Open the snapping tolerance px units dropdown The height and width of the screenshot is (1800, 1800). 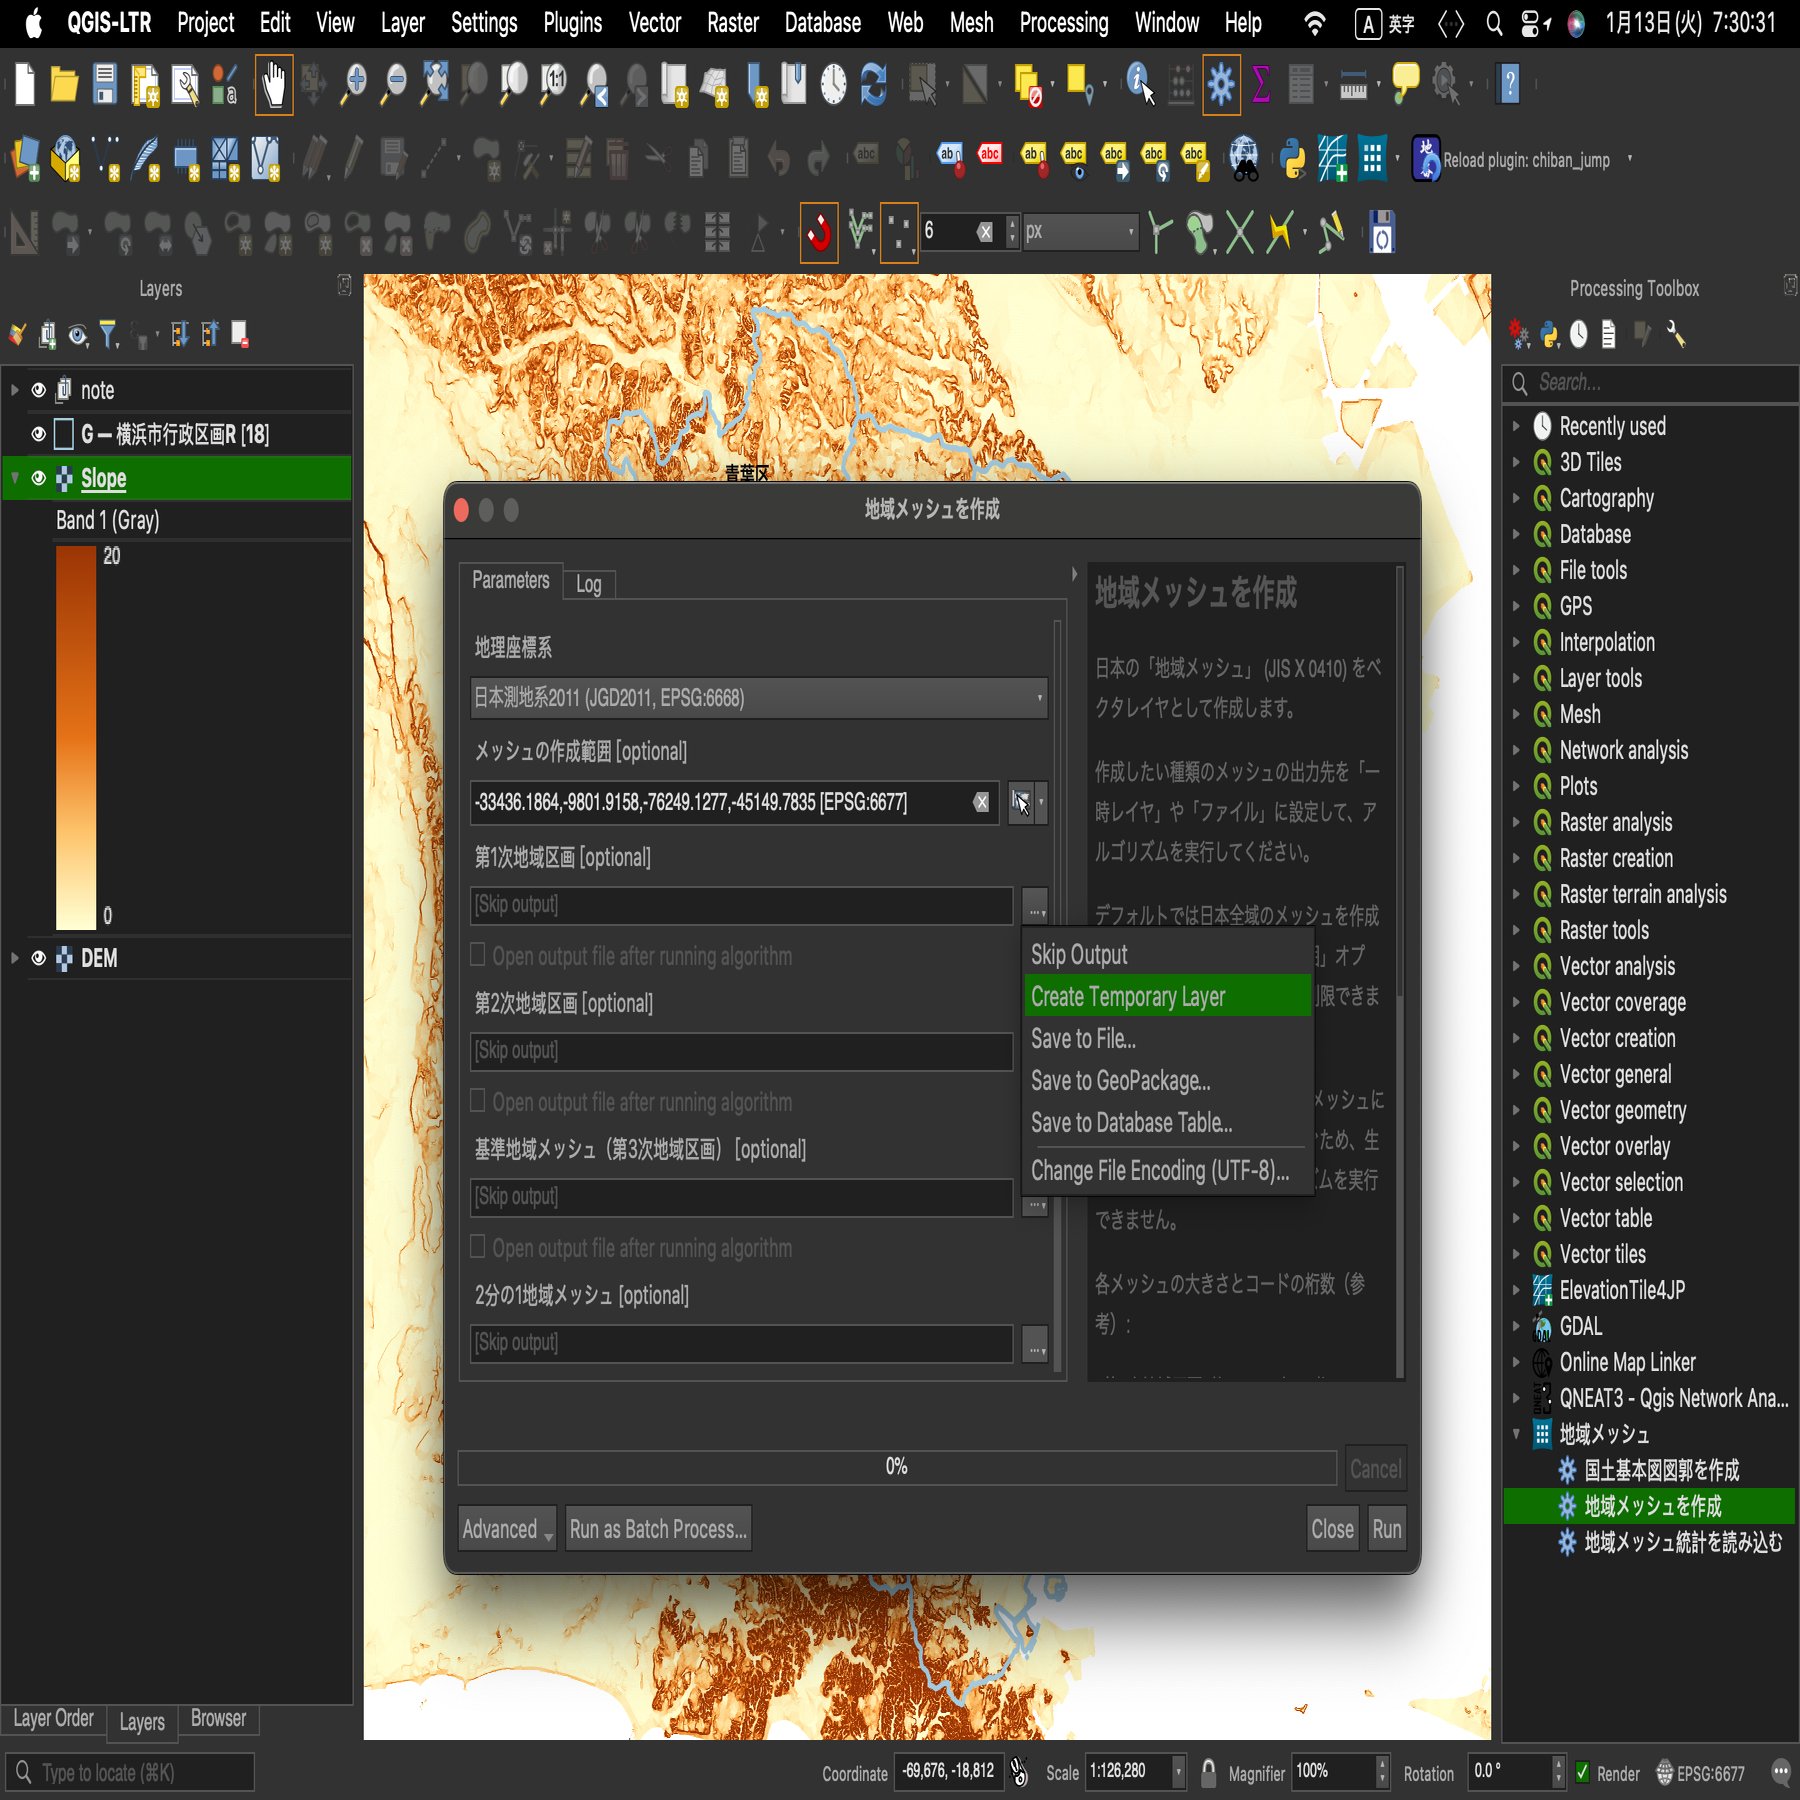[x=1080, y=232]
